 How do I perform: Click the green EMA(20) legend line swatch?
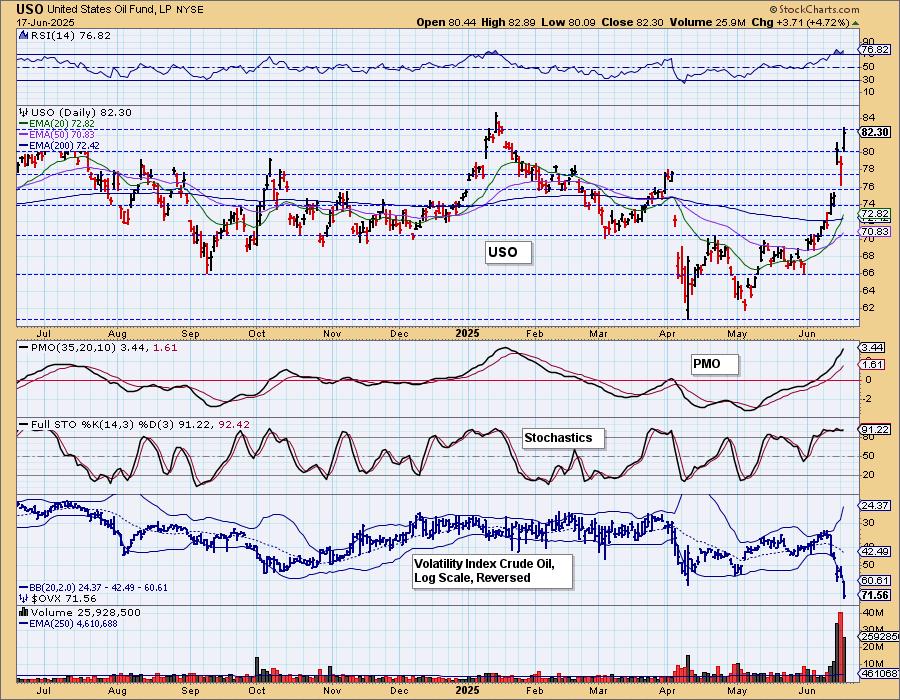(x=24, y=123)
